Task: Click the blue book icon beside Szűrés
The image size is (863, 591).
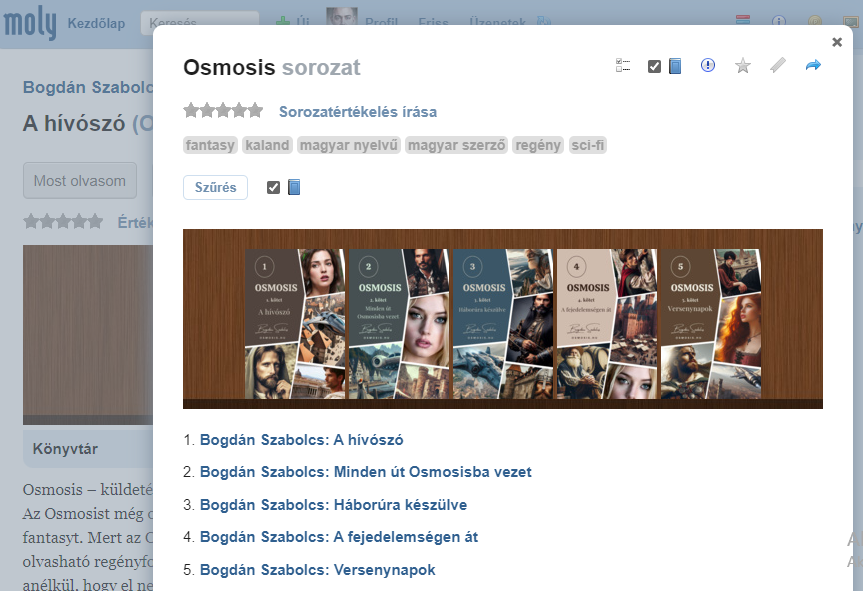Action: pyautogui.click(x=294, y=187)
